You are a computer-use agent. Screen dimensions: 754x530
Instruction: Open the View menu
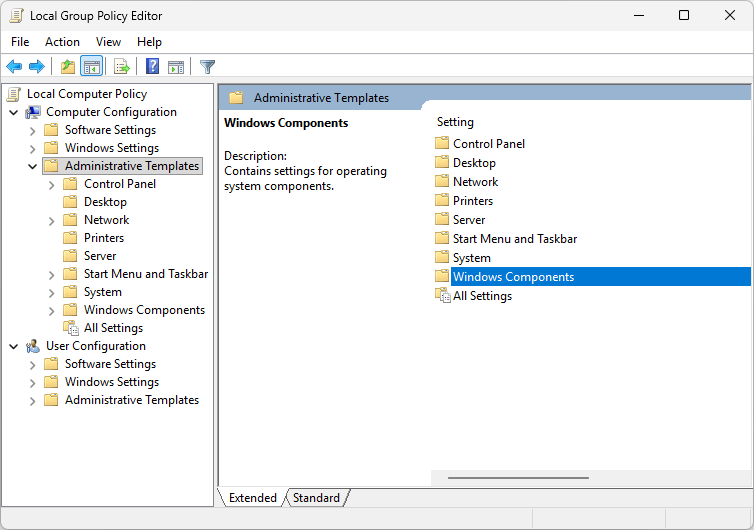coord(108,42)
